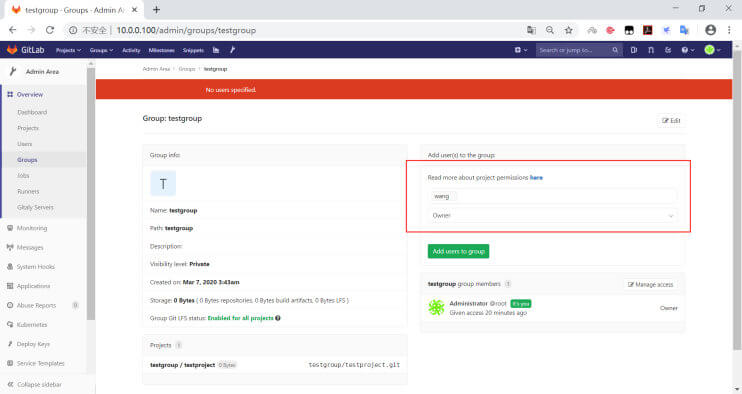Click the instance statistics chart icon
Viewport: 742px width, 394px height.
pyautogui.click(x=216, y=50)
